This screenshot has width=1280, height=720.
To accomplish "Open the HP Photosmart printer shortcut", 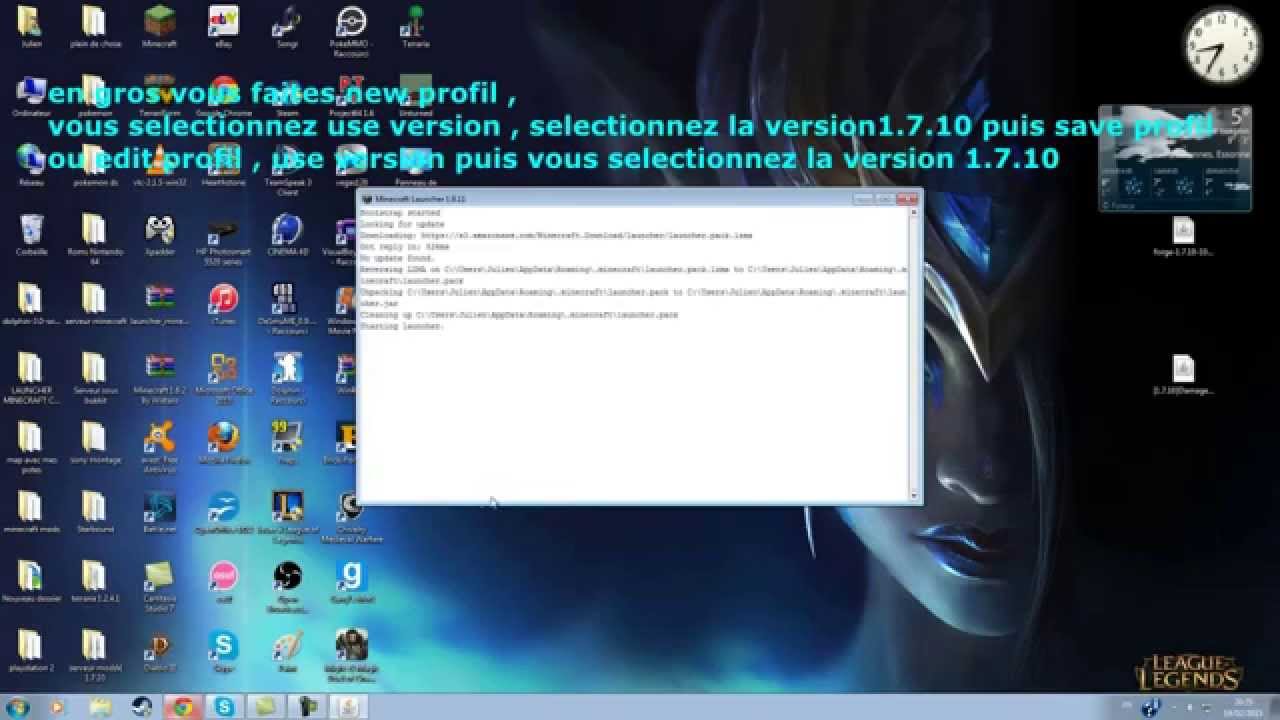I will point(223,238).
